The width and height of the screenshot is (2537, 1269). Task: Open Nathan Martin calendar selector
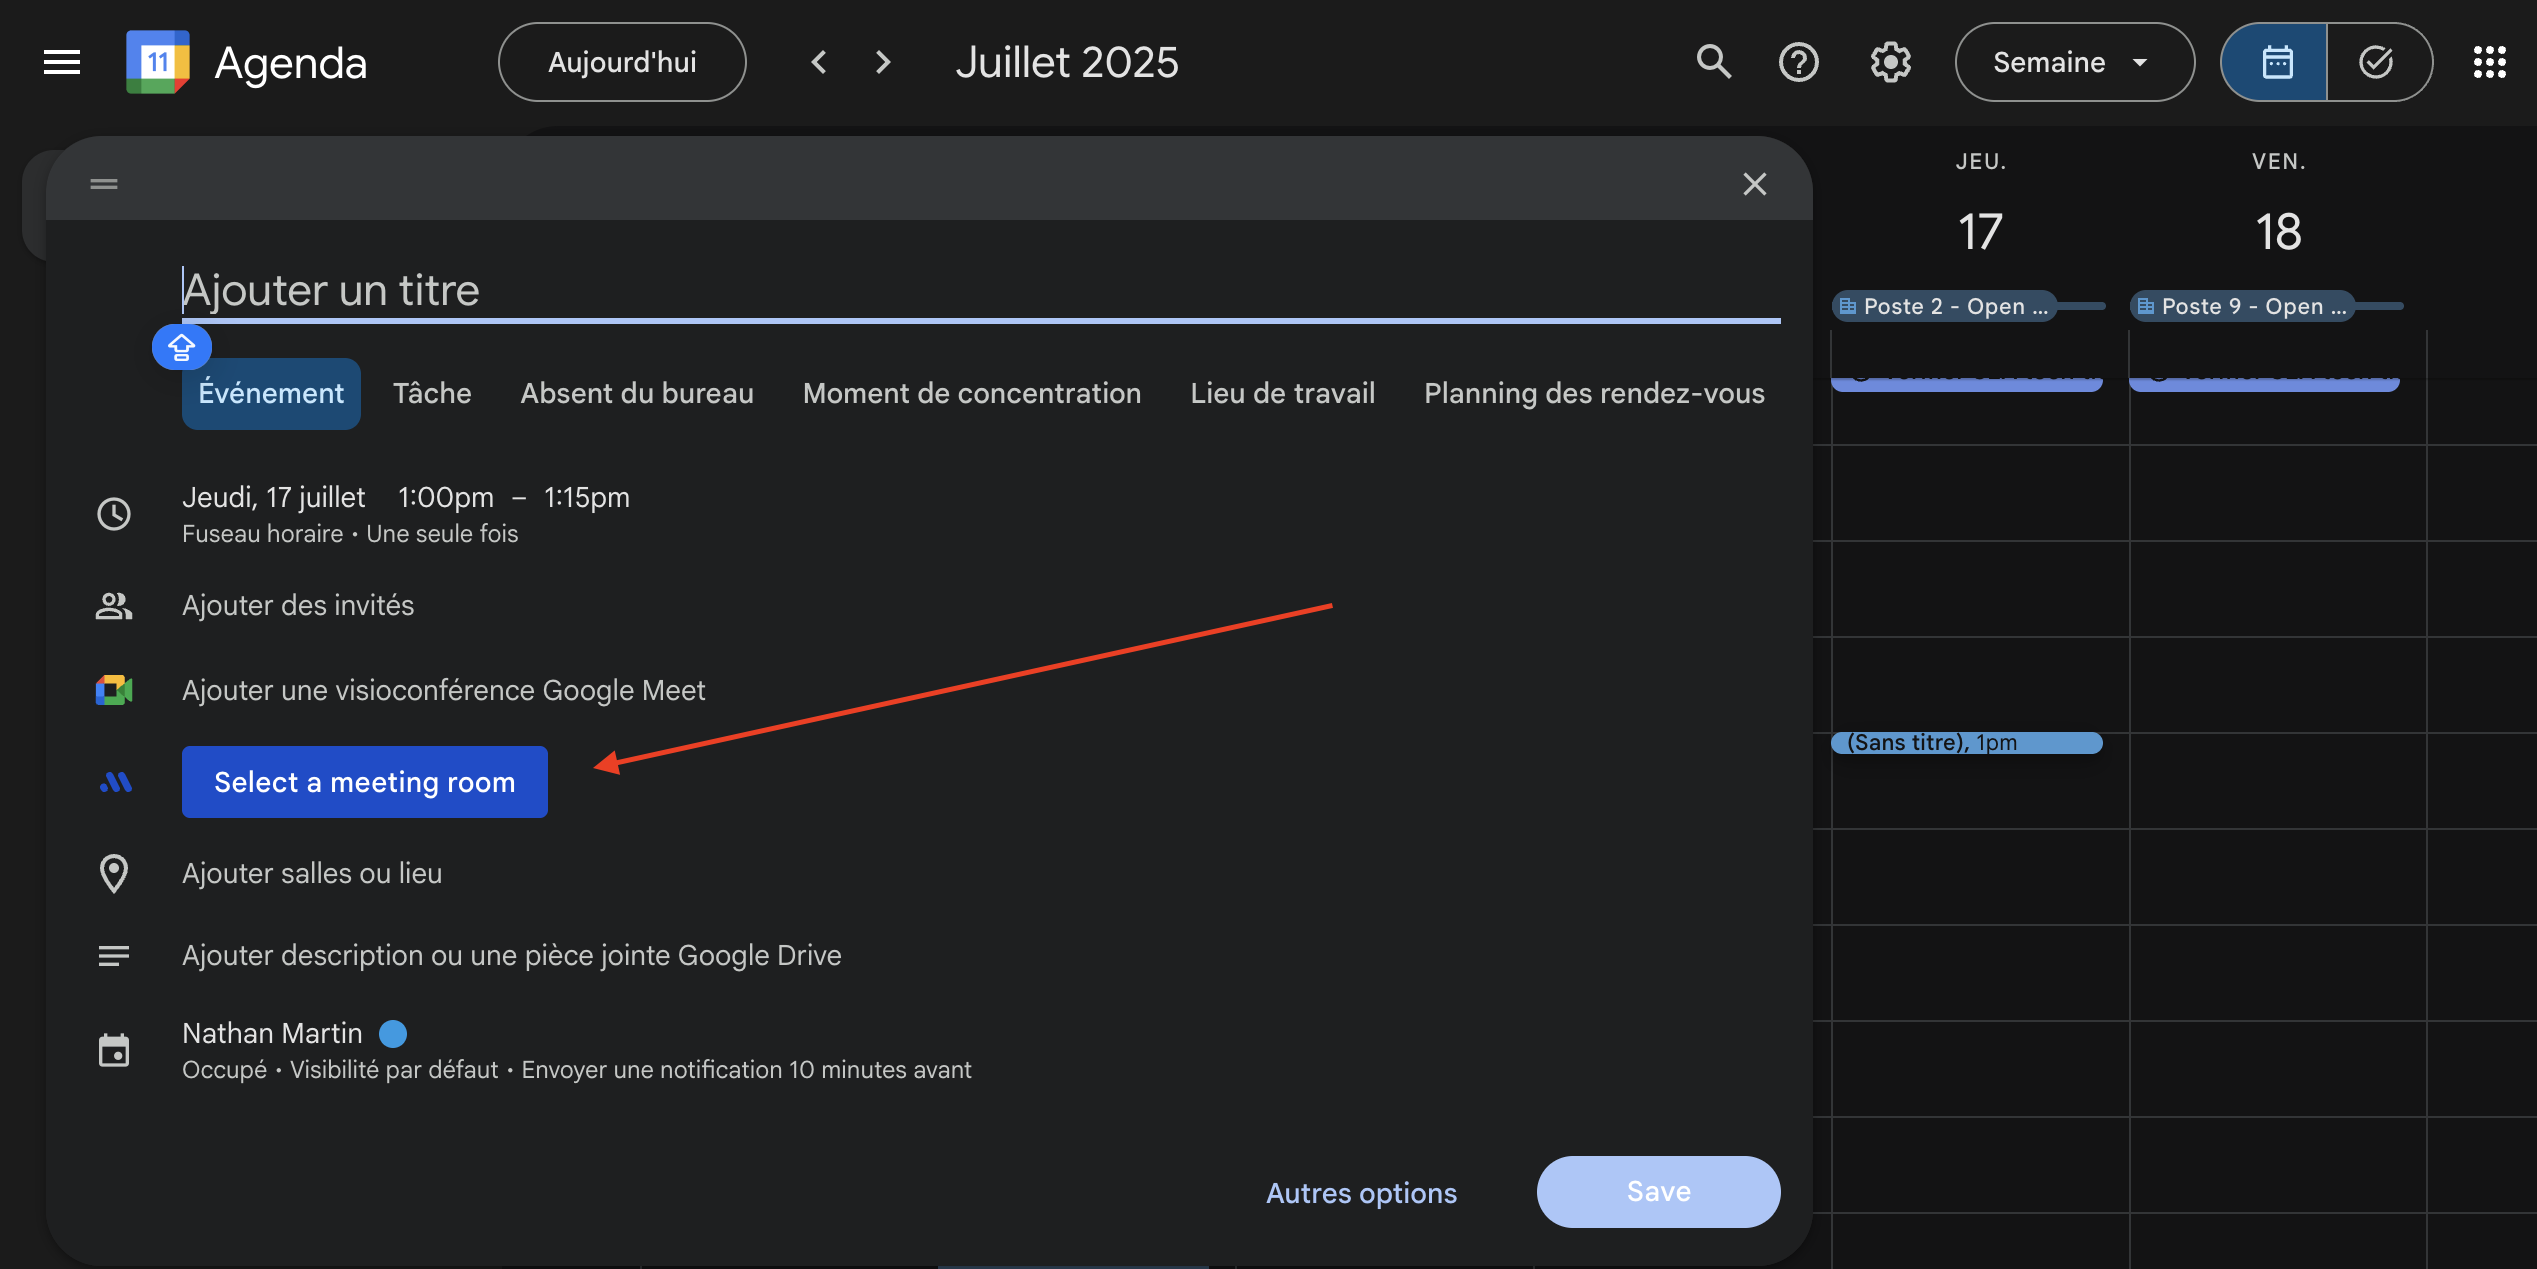pos(273,1033)
